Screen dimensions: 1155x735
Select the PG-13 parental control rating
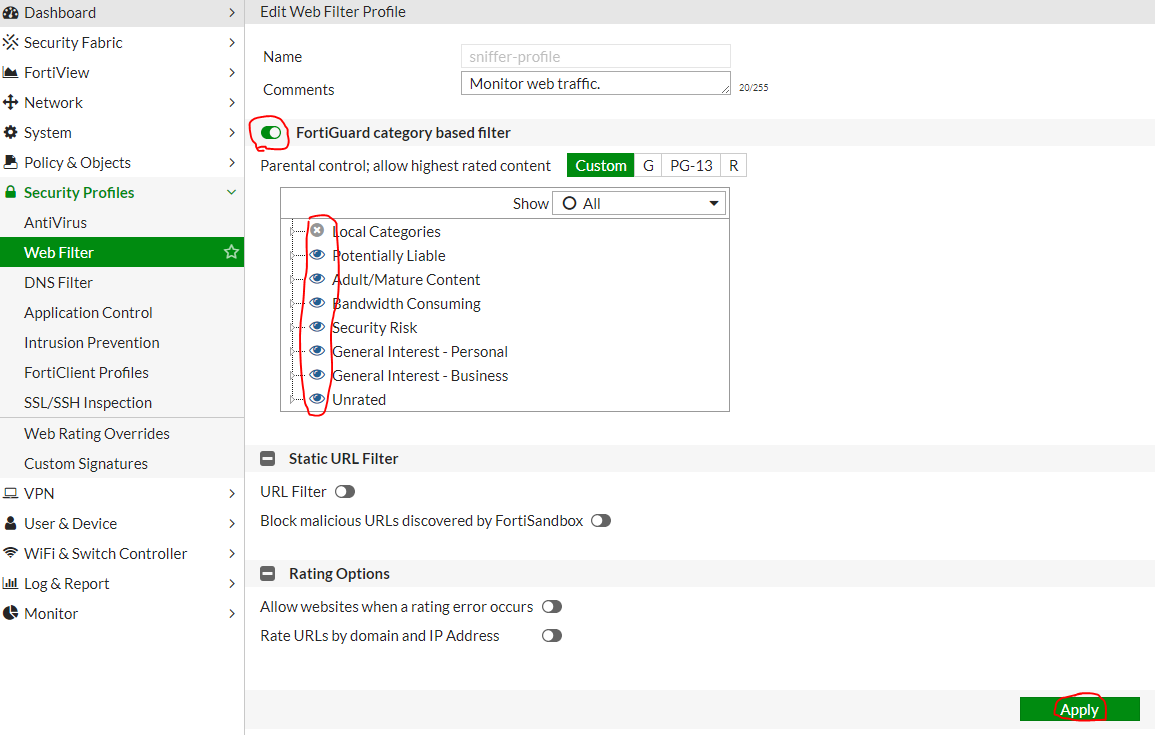point(691,166)
